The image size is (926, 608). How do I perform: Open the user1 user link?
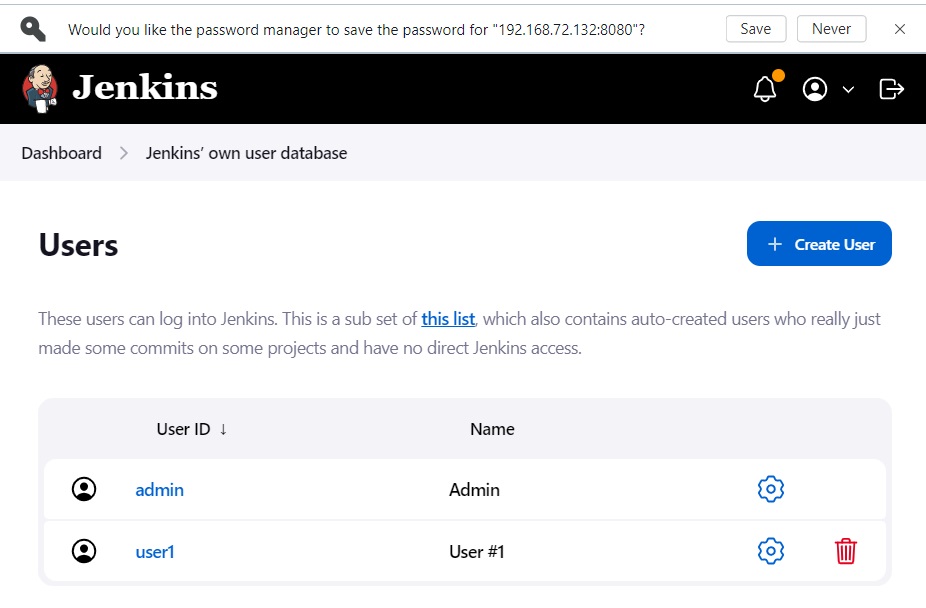155,552
